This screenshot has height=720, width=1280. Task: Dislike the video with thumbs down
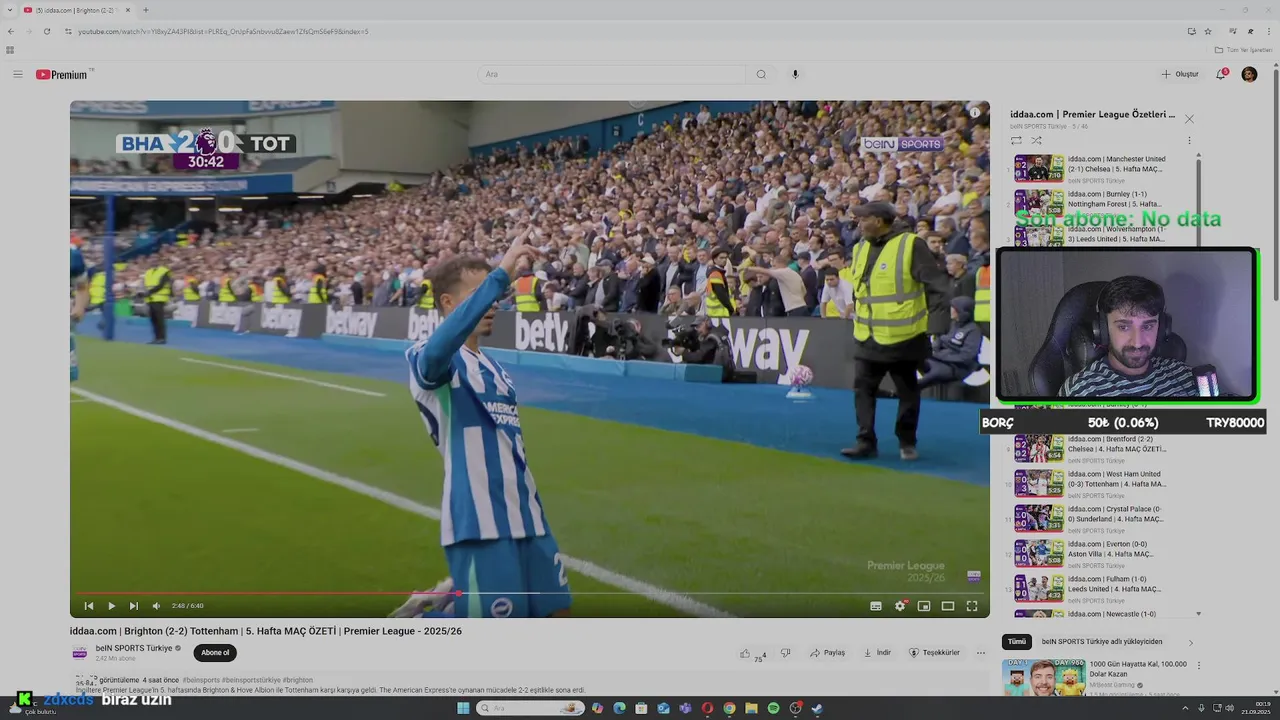786,653
